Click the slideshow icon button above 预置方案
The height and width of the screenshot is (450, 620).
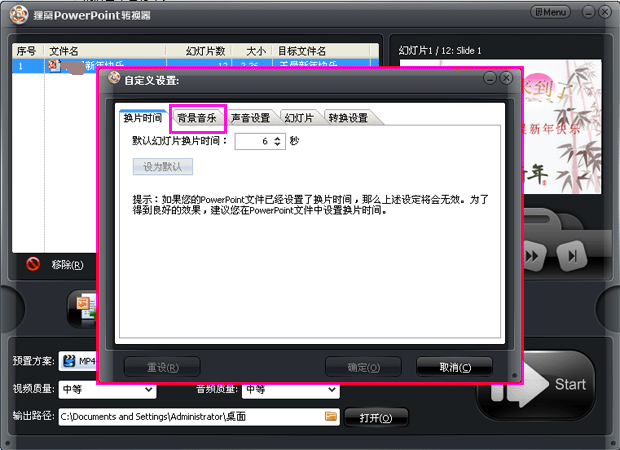tap(82, 309)
